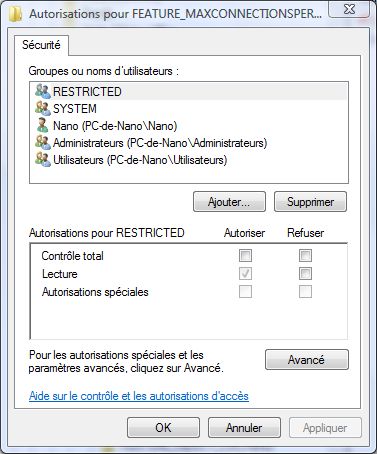
Task: Click the Utilisateurs group icon
Action: tap(43, 159)
